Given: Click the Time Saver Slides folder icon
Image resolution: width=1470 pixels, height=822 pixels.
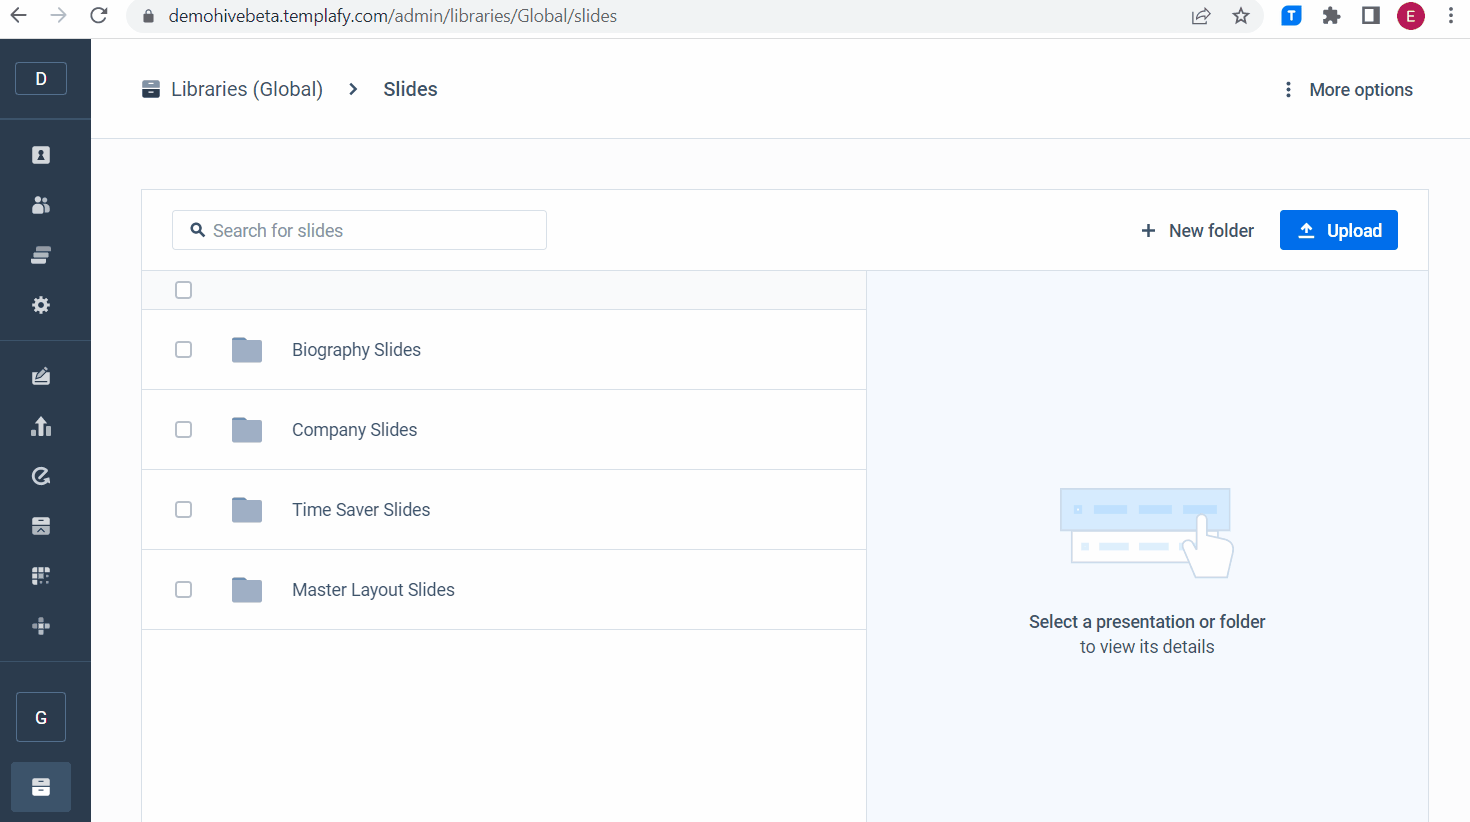Looking at the screenshot, I should (x=247, y=510).
